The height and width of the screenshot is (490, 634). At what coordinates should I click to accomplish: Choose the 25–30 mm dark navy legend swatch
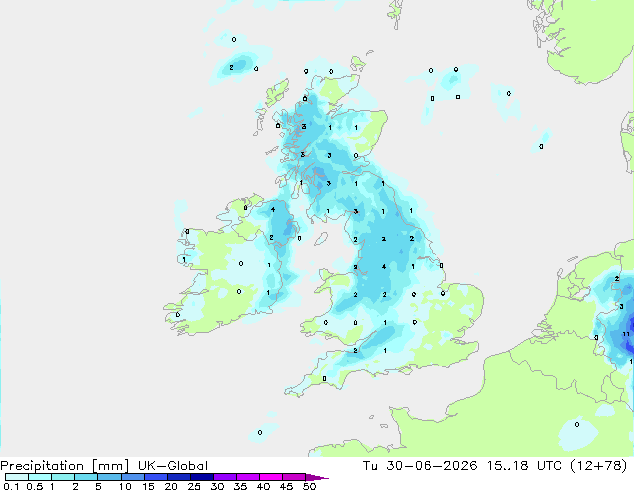tap(201, 477)
